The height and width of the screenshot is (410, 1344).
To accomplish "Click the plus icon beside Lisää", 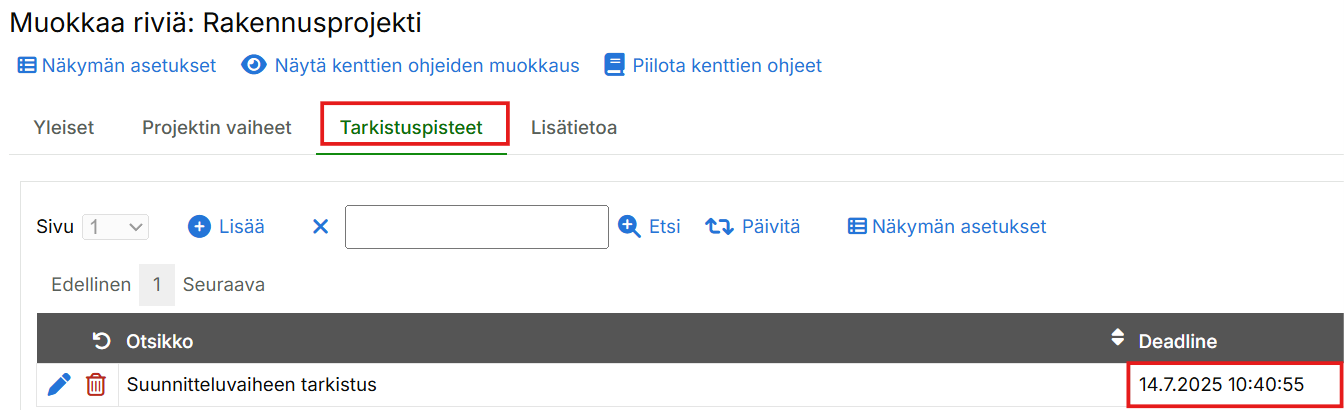I will (x=200, y=227).
